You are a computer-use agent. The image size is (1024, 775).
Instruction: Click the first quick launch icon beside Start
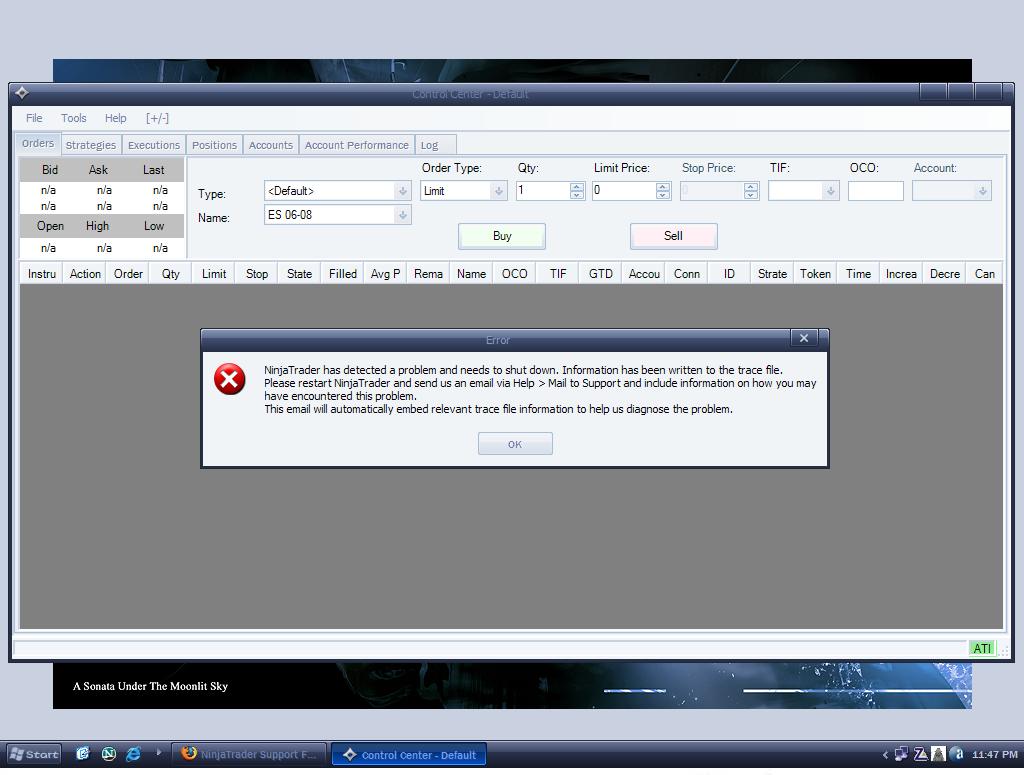click(x=83, y=753)
